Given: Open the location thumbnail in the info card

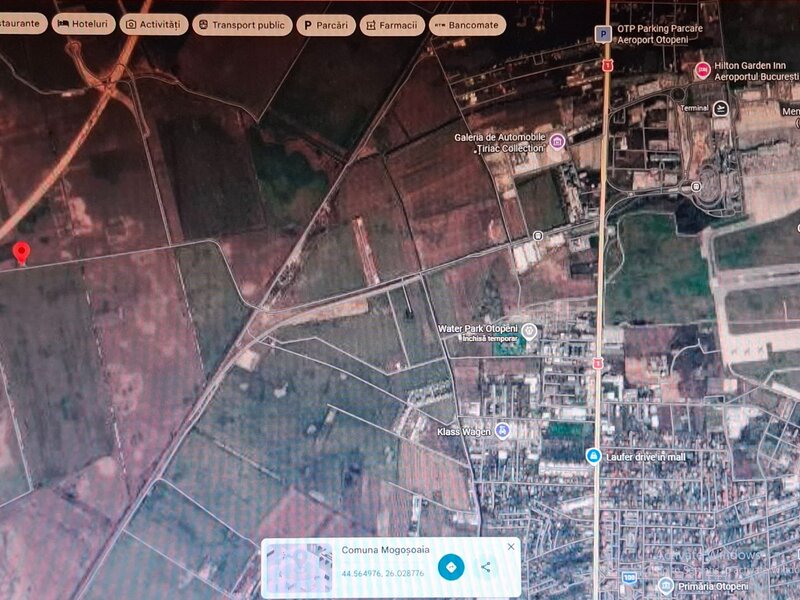Looking at the screenshot, I should pyautogui.click(x=299, y=567).
